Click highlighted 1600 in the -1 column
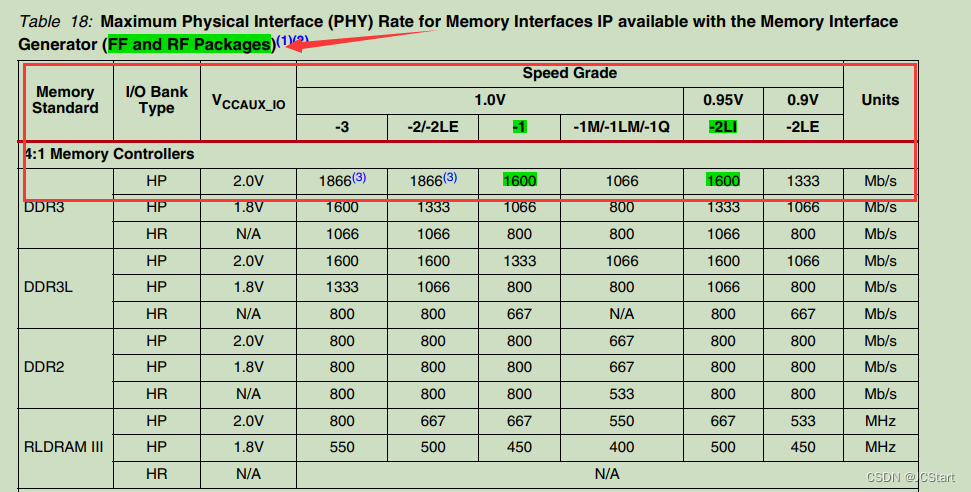 (520, 180)
